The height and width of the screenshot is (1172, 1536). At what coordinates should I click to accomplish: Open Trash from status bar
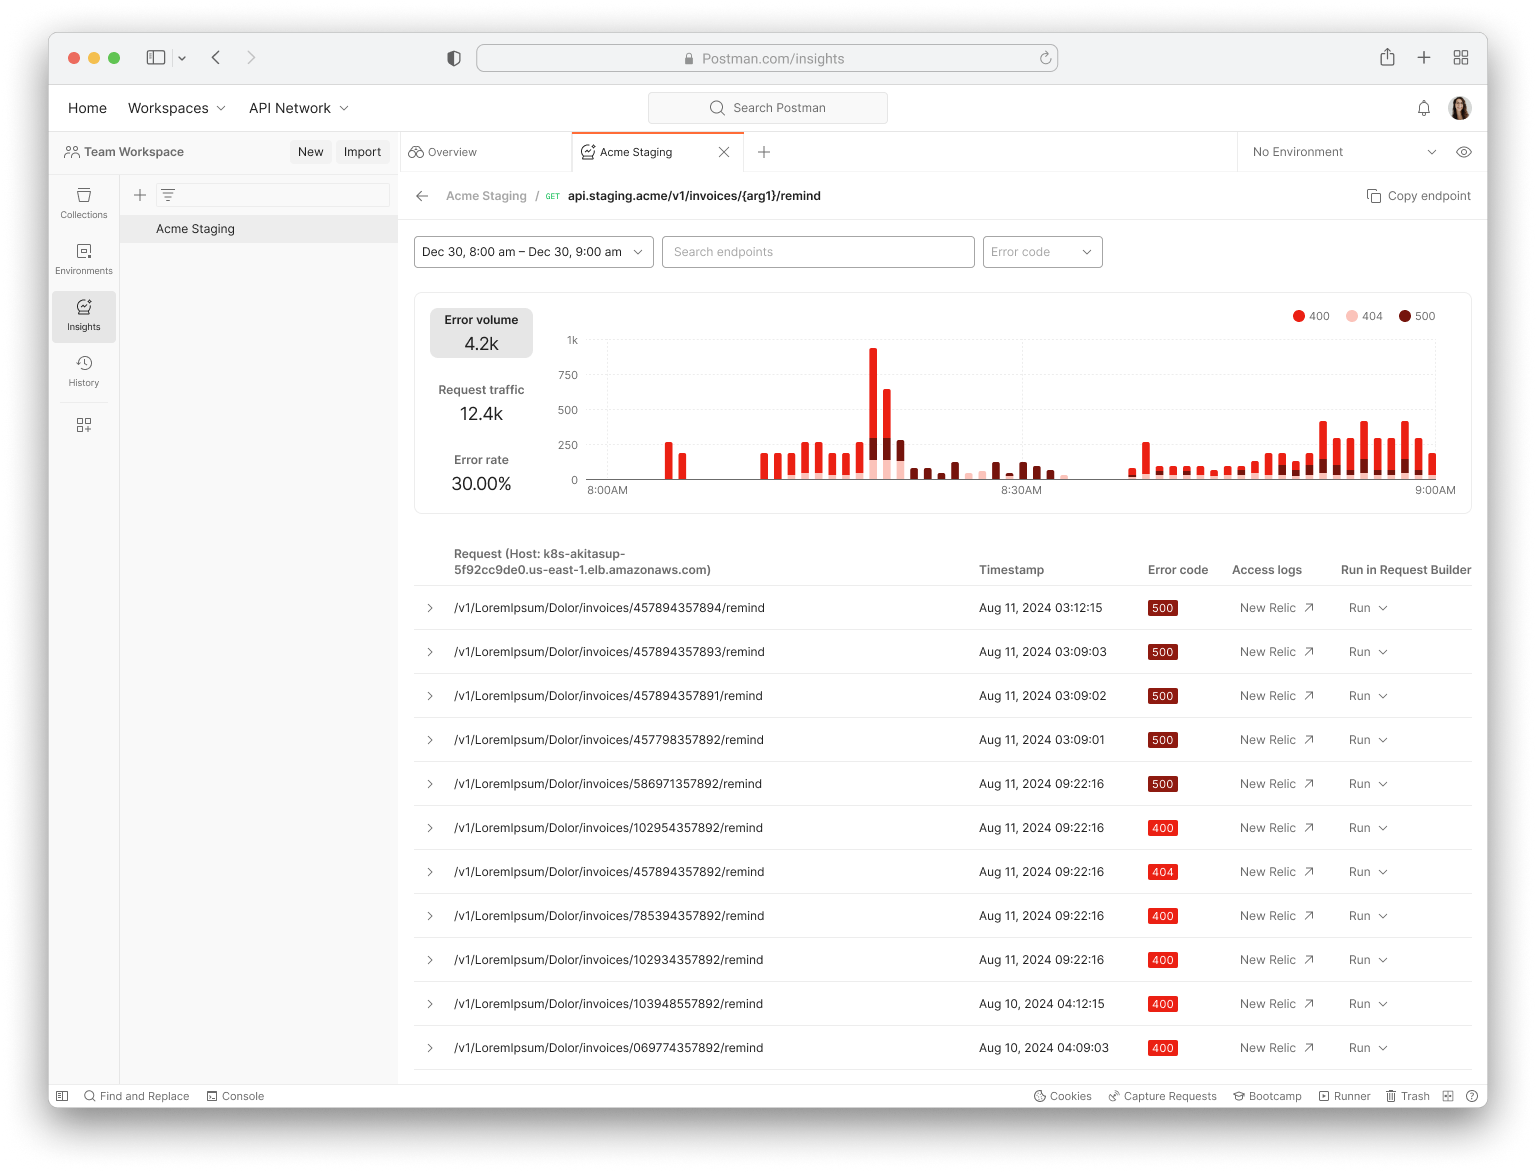click(1407, 1096)
